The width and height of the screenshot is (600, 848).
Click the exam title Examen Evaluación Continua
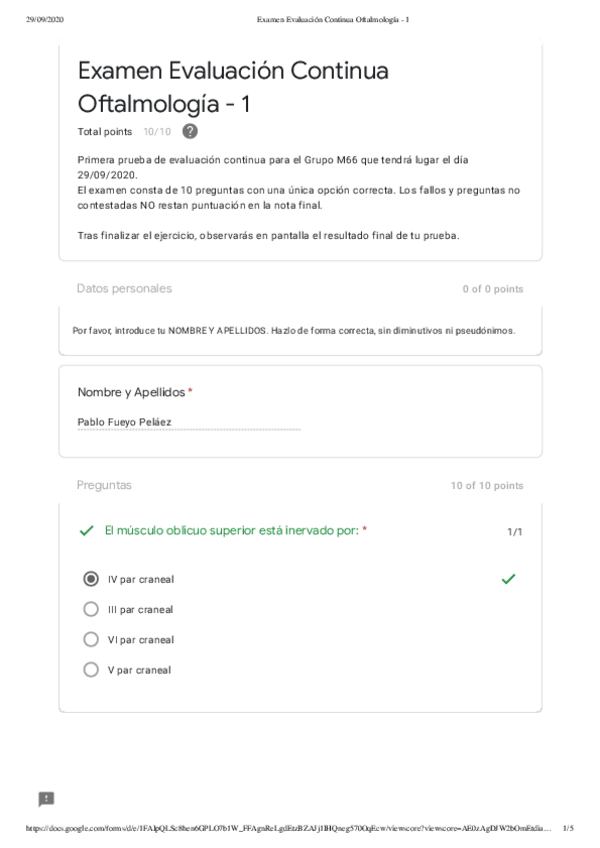(233, 70)
